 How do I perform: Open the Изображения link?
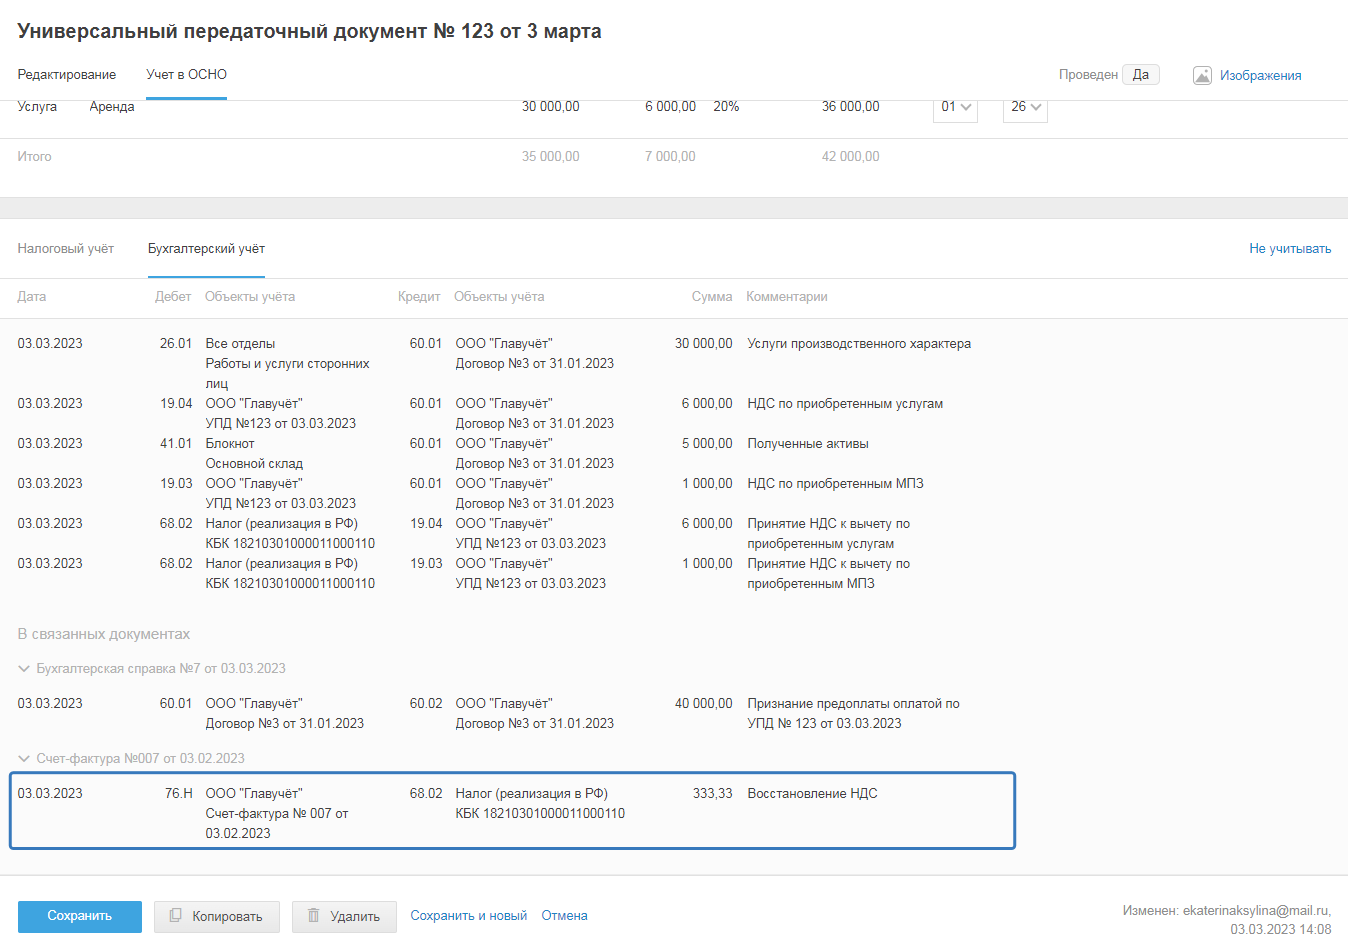pos(1260,76)
